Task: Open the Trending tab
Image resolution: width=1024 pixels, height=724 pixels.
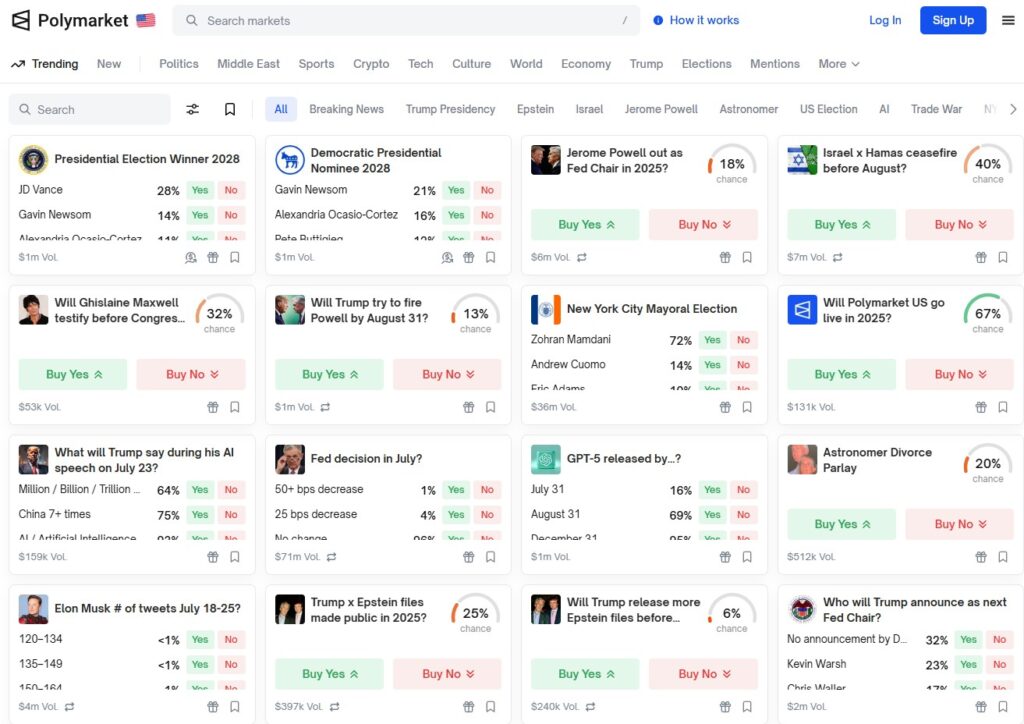Action: 44,63
